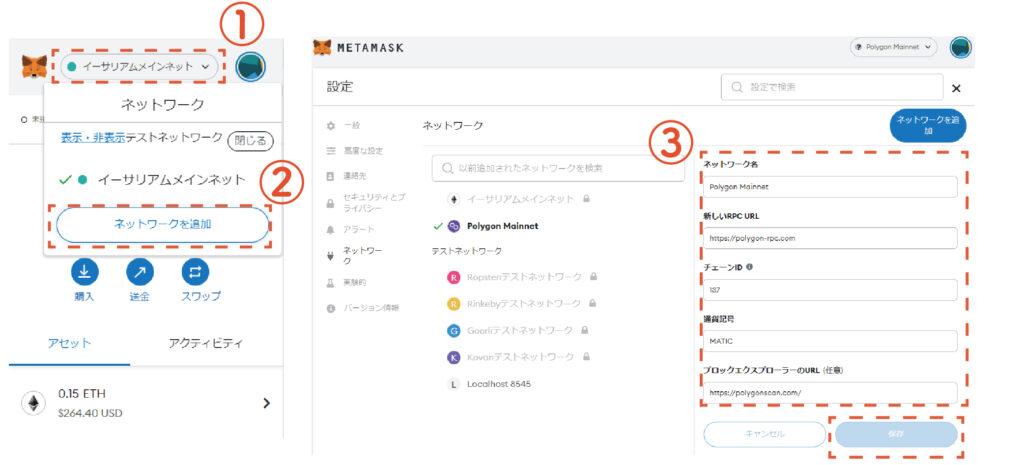Viewport: 1024px width, 465px height.
Task: Click the 設定で検索 search field
Action: coord(832,87)
